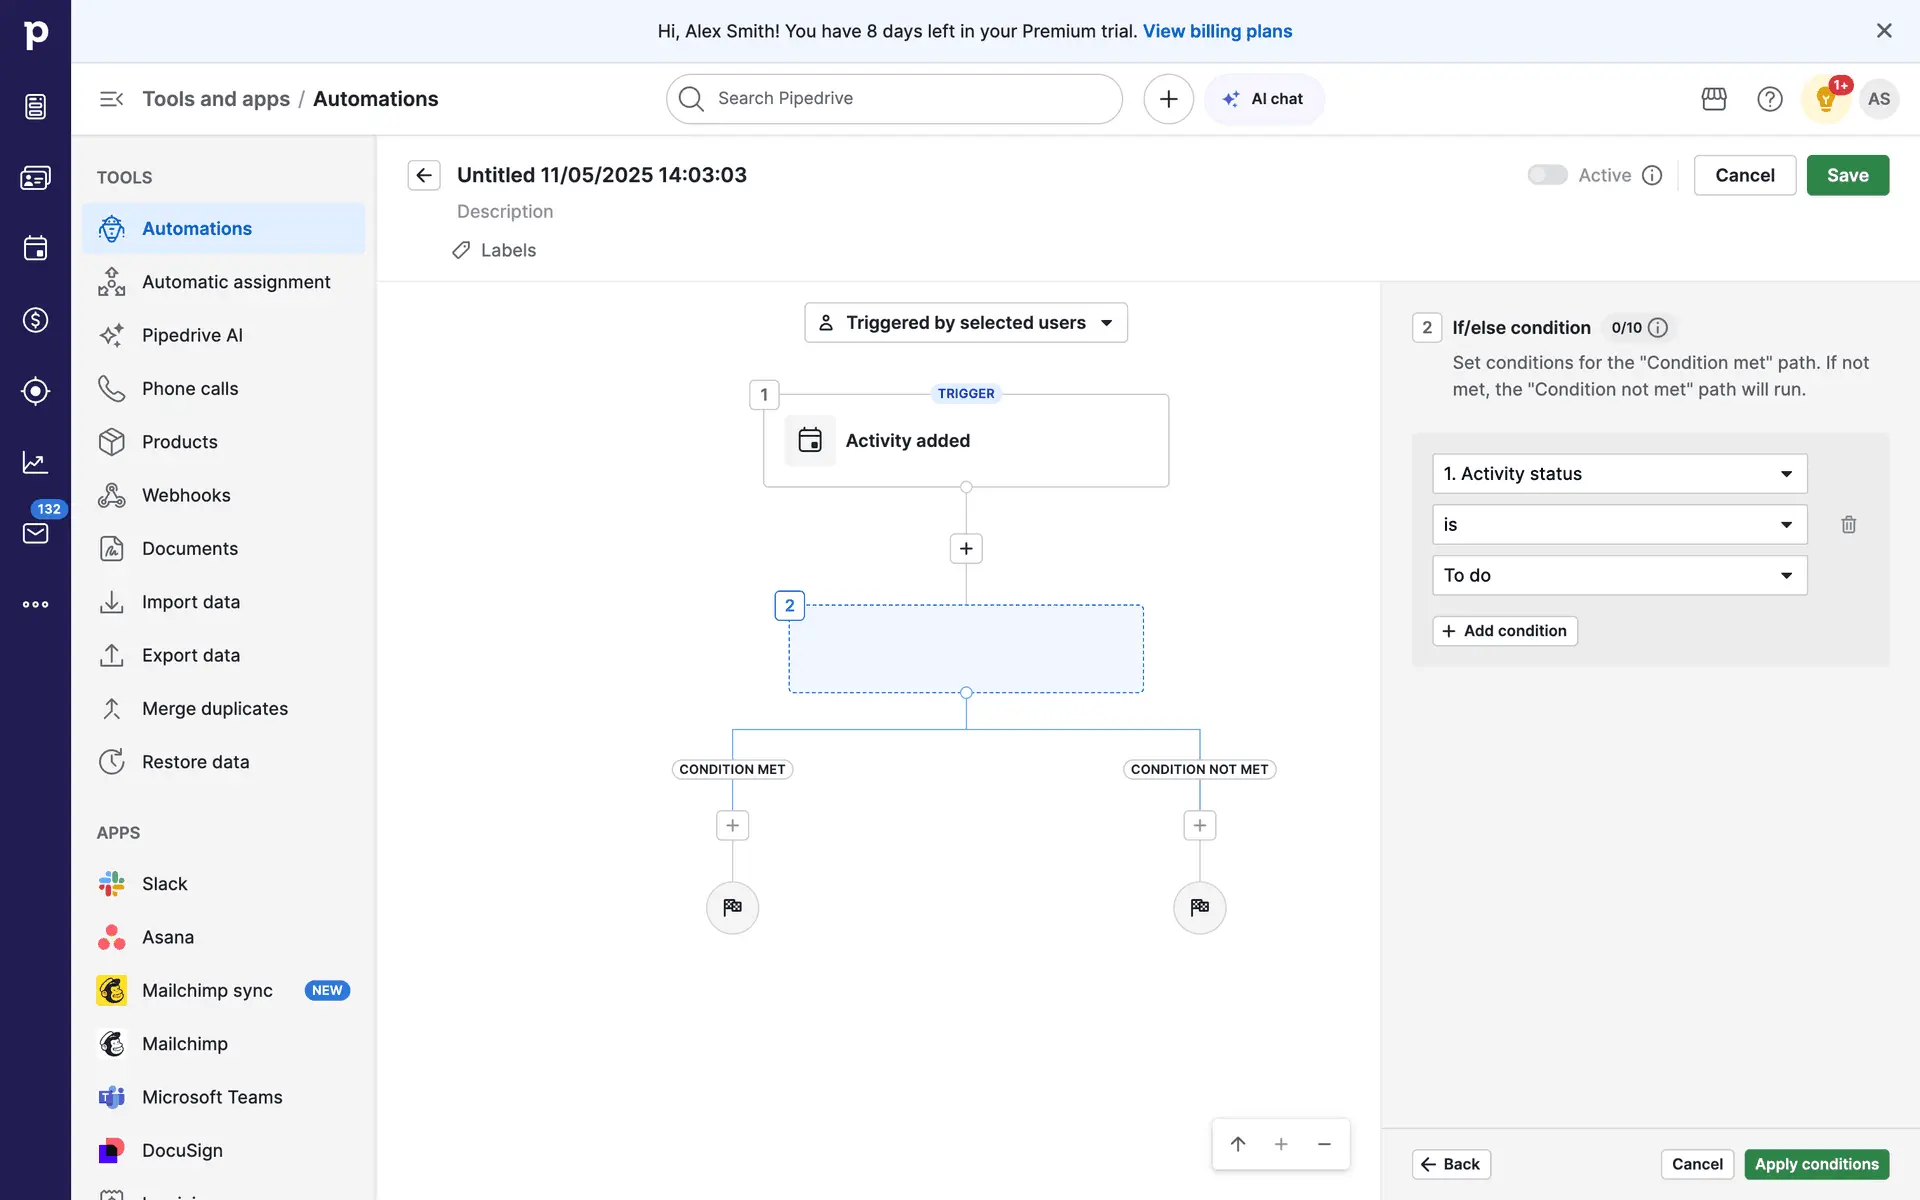This screenshot has width=1920, height=1200.
Task: Collapse the sidebar menu toggle icon
Action: pos(111,99)
